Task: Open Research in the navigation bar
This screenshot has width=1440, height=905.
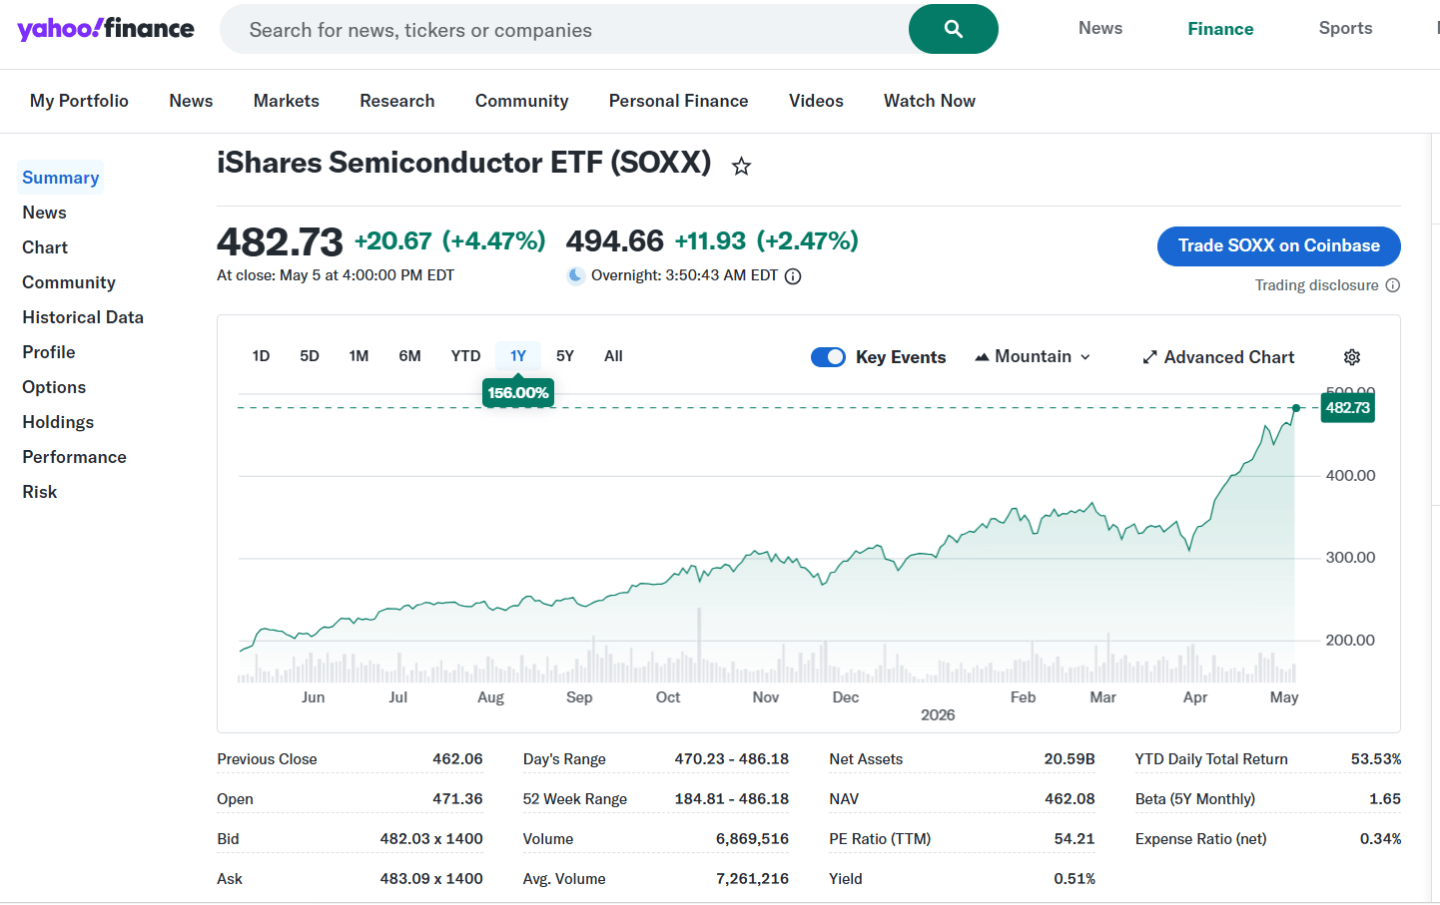Action: [397, 101]
